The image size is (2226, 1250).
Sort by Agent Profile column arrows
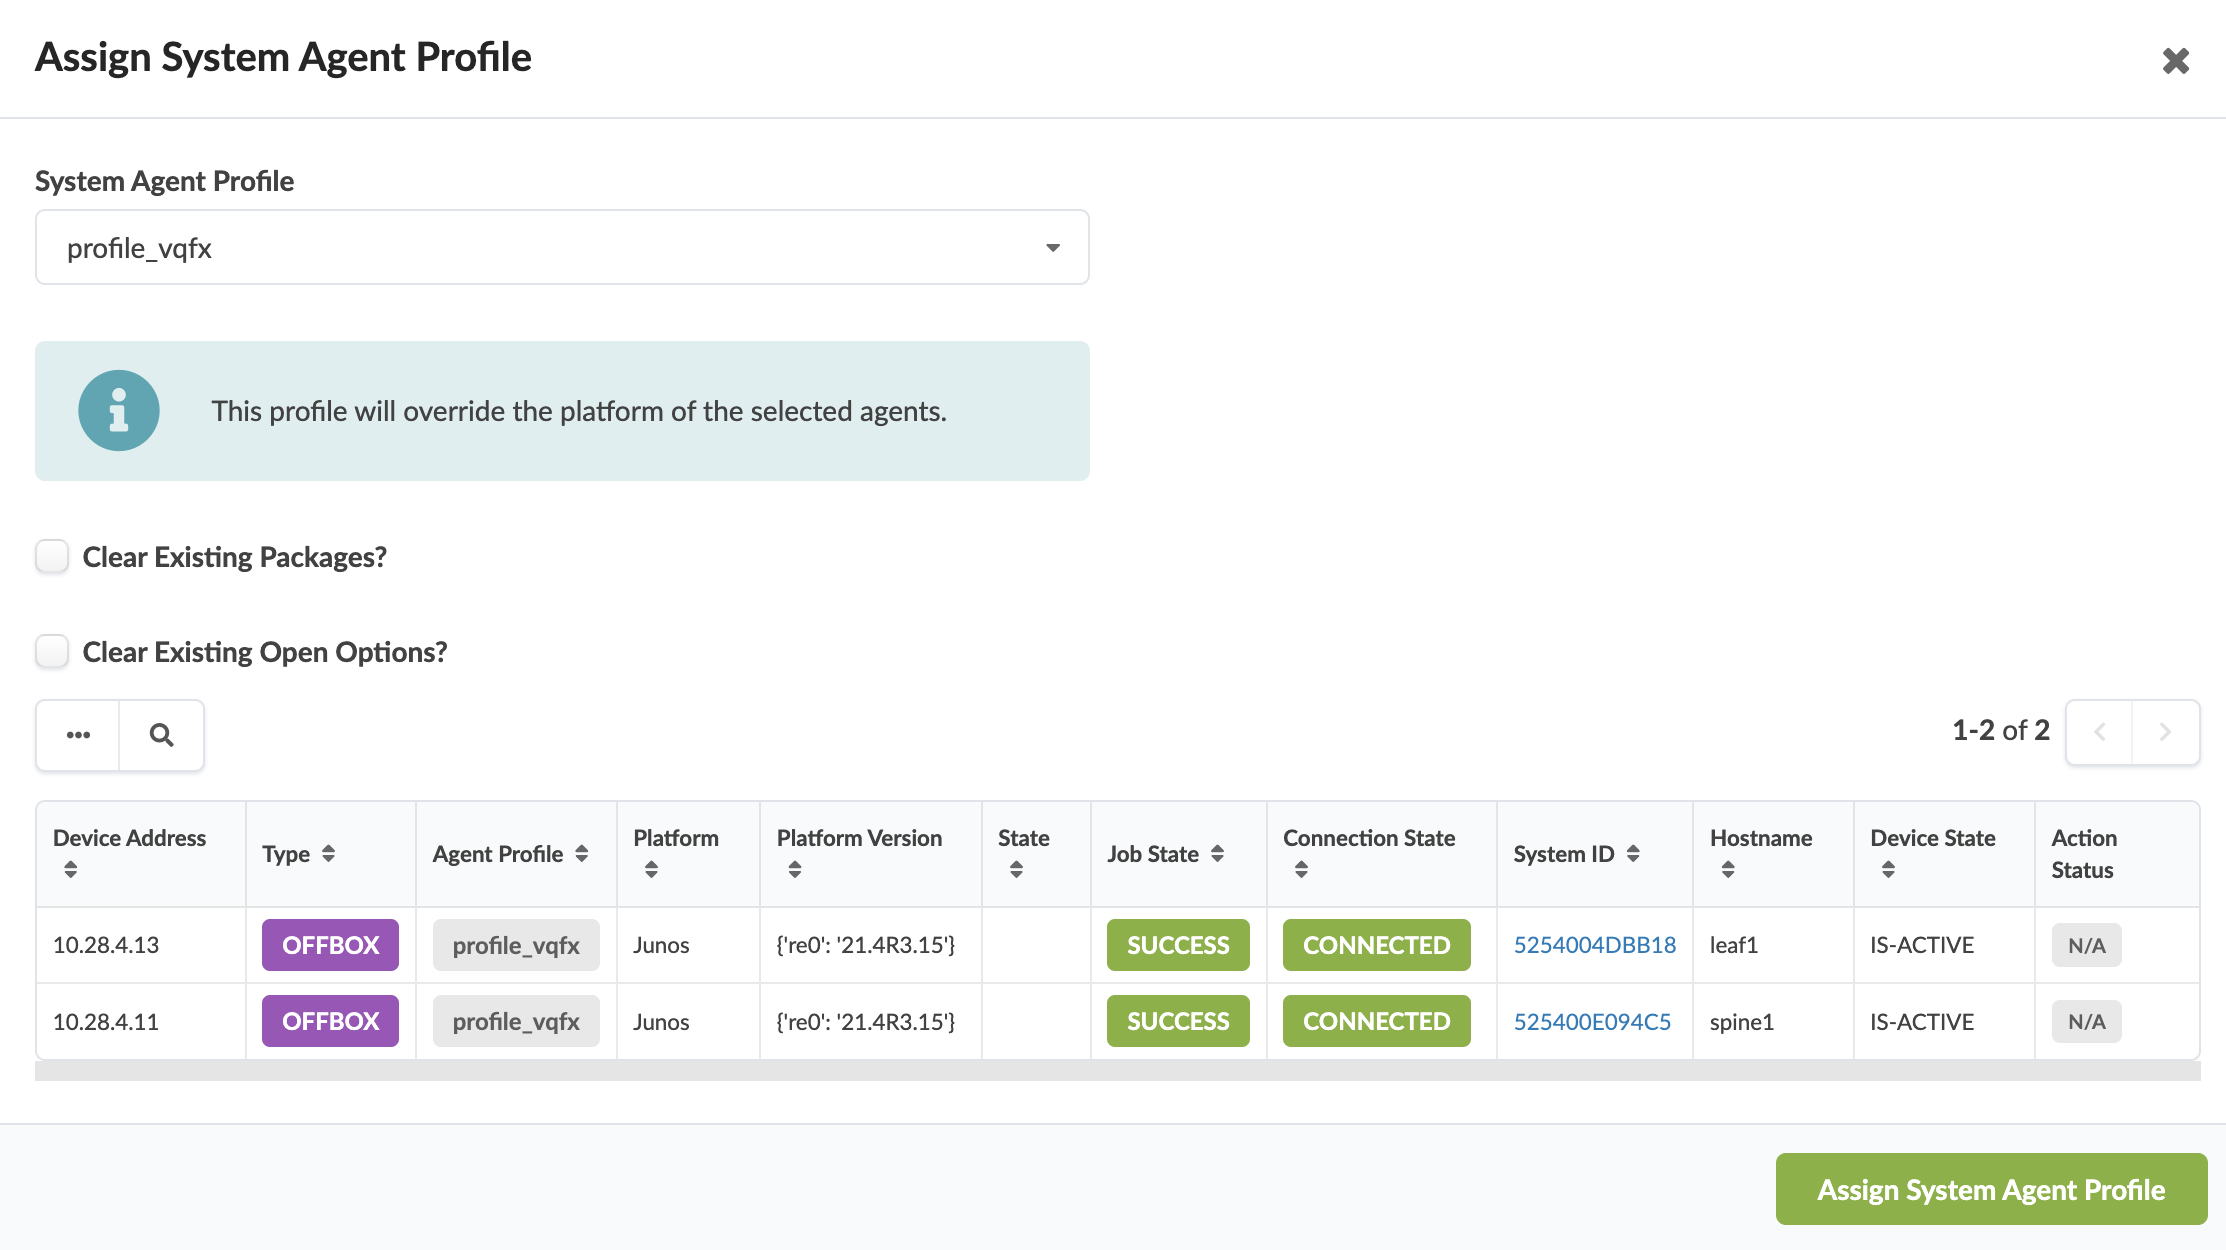tap(581, 854)
